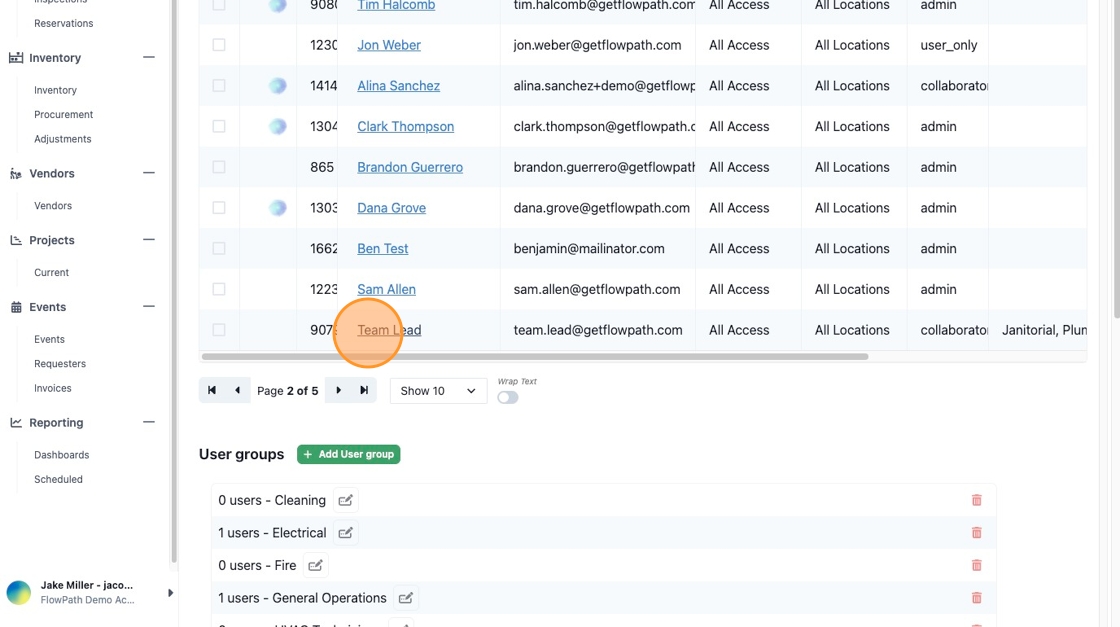Click the Reporting line chart icon
The width and height of the screenshot is (1120, 627).
tap(16, 423)
